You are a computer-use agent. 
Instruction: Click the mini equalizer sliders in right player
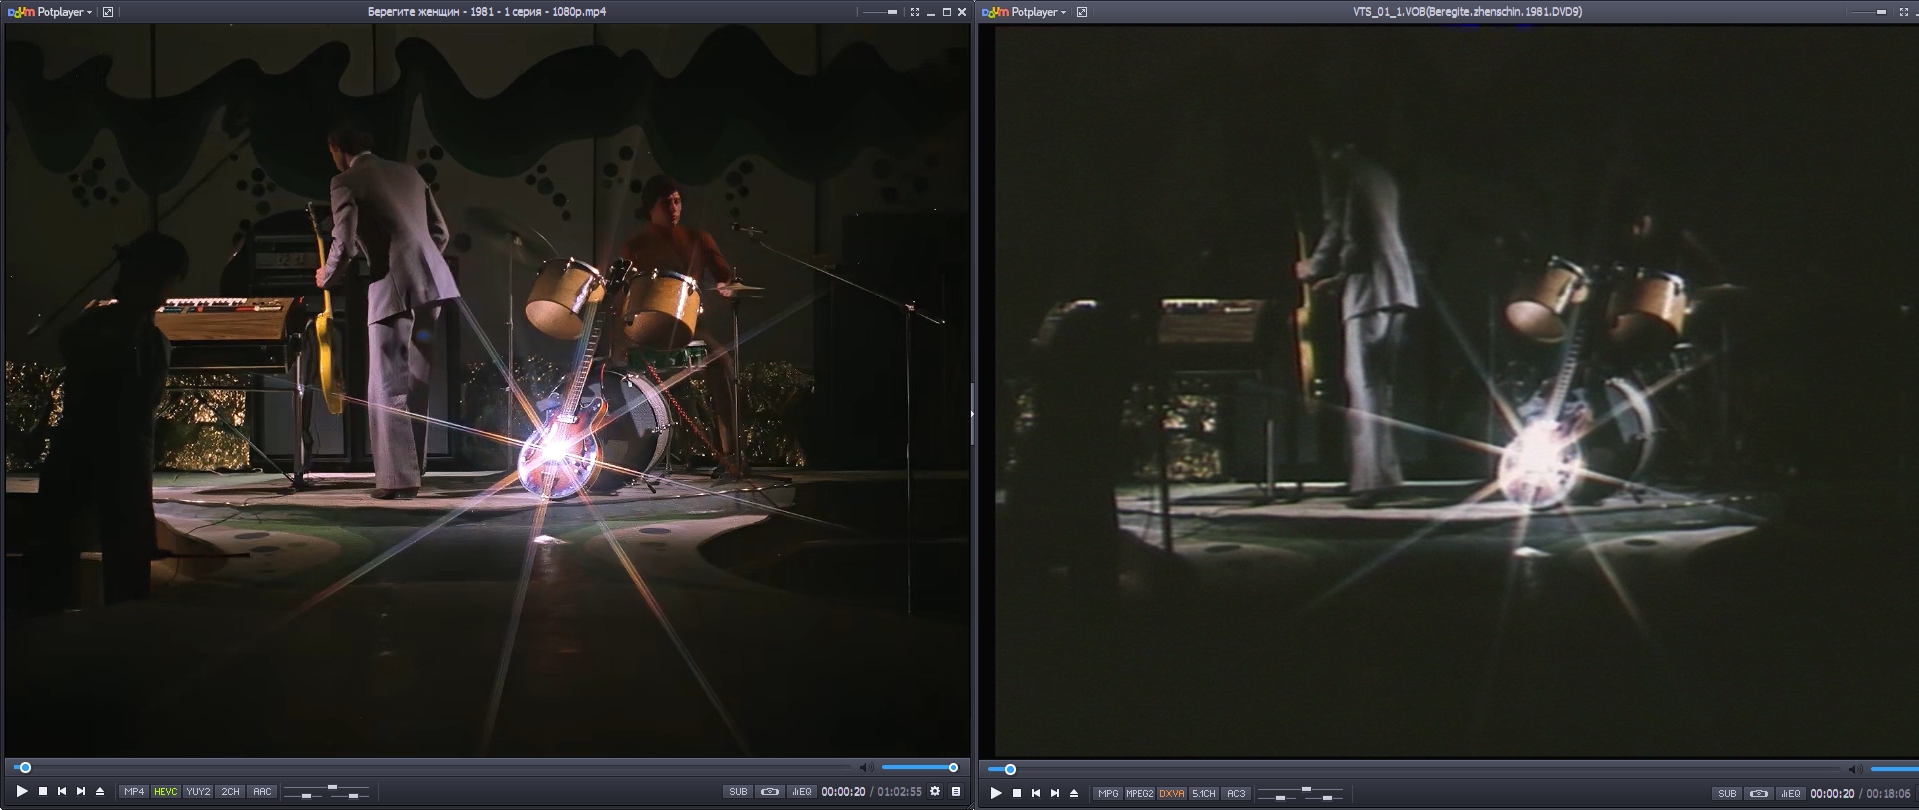(1300, 794)
